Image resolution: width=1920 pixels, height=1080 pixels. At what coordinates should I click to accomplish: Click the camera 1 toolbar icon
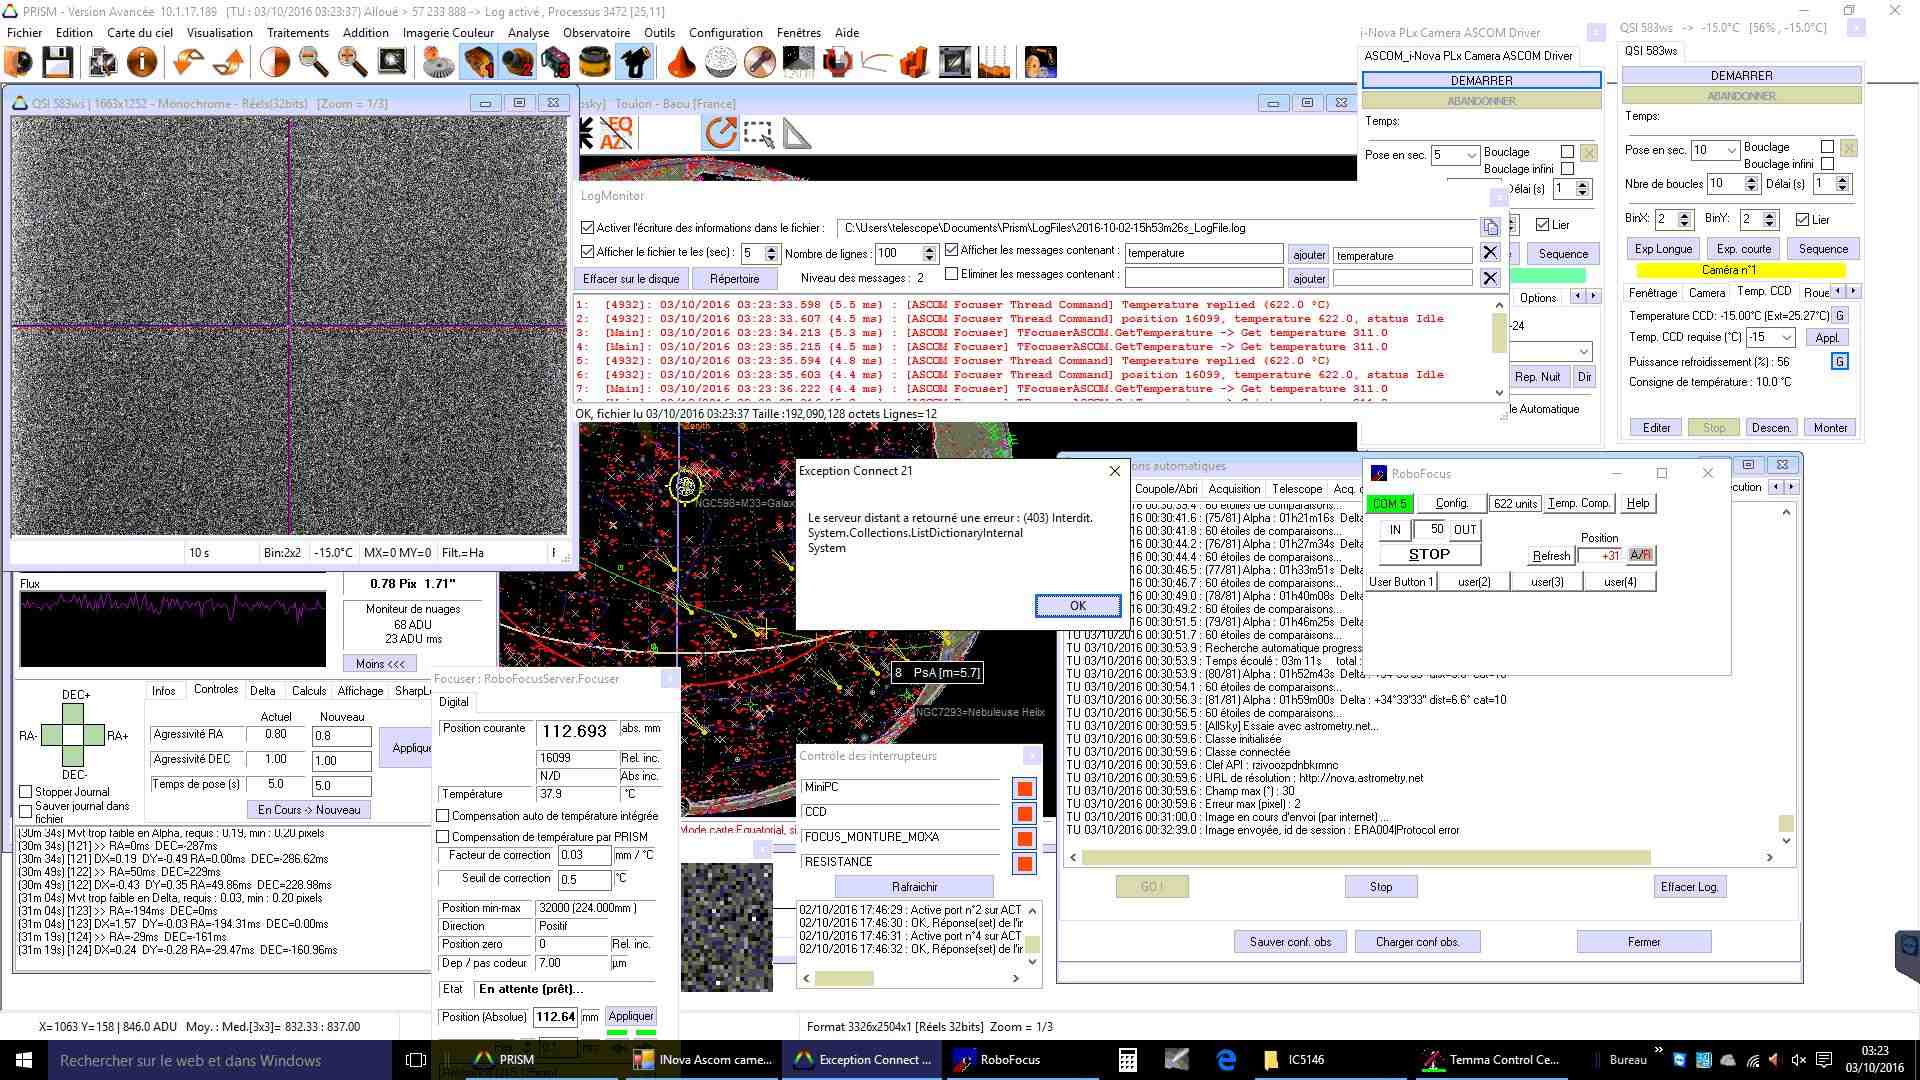479,63
